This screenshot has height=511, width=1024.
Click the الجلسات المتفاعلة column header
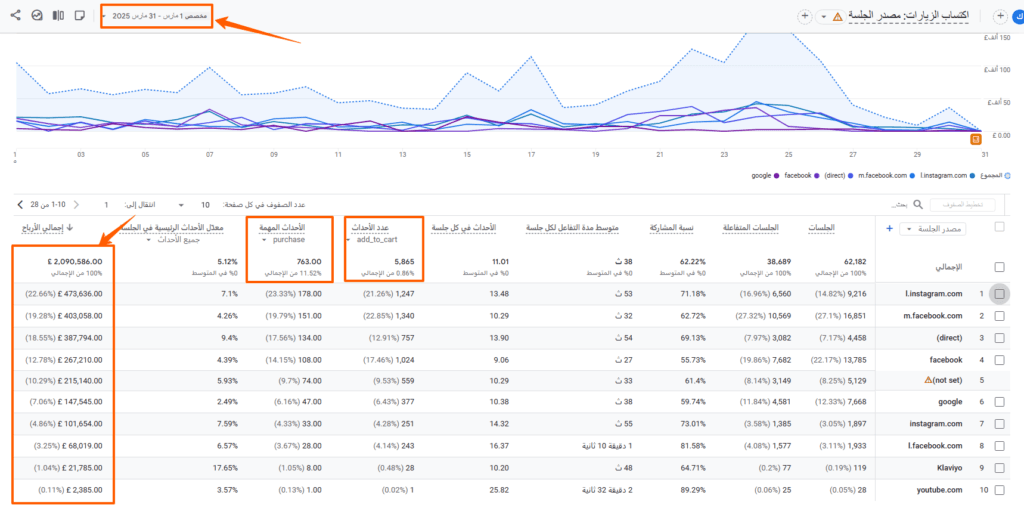(751, 228)
